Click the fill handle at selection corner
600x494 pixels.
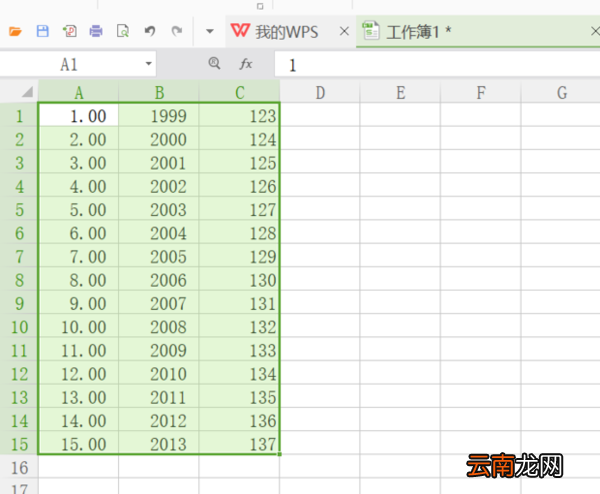pos(280,454)
